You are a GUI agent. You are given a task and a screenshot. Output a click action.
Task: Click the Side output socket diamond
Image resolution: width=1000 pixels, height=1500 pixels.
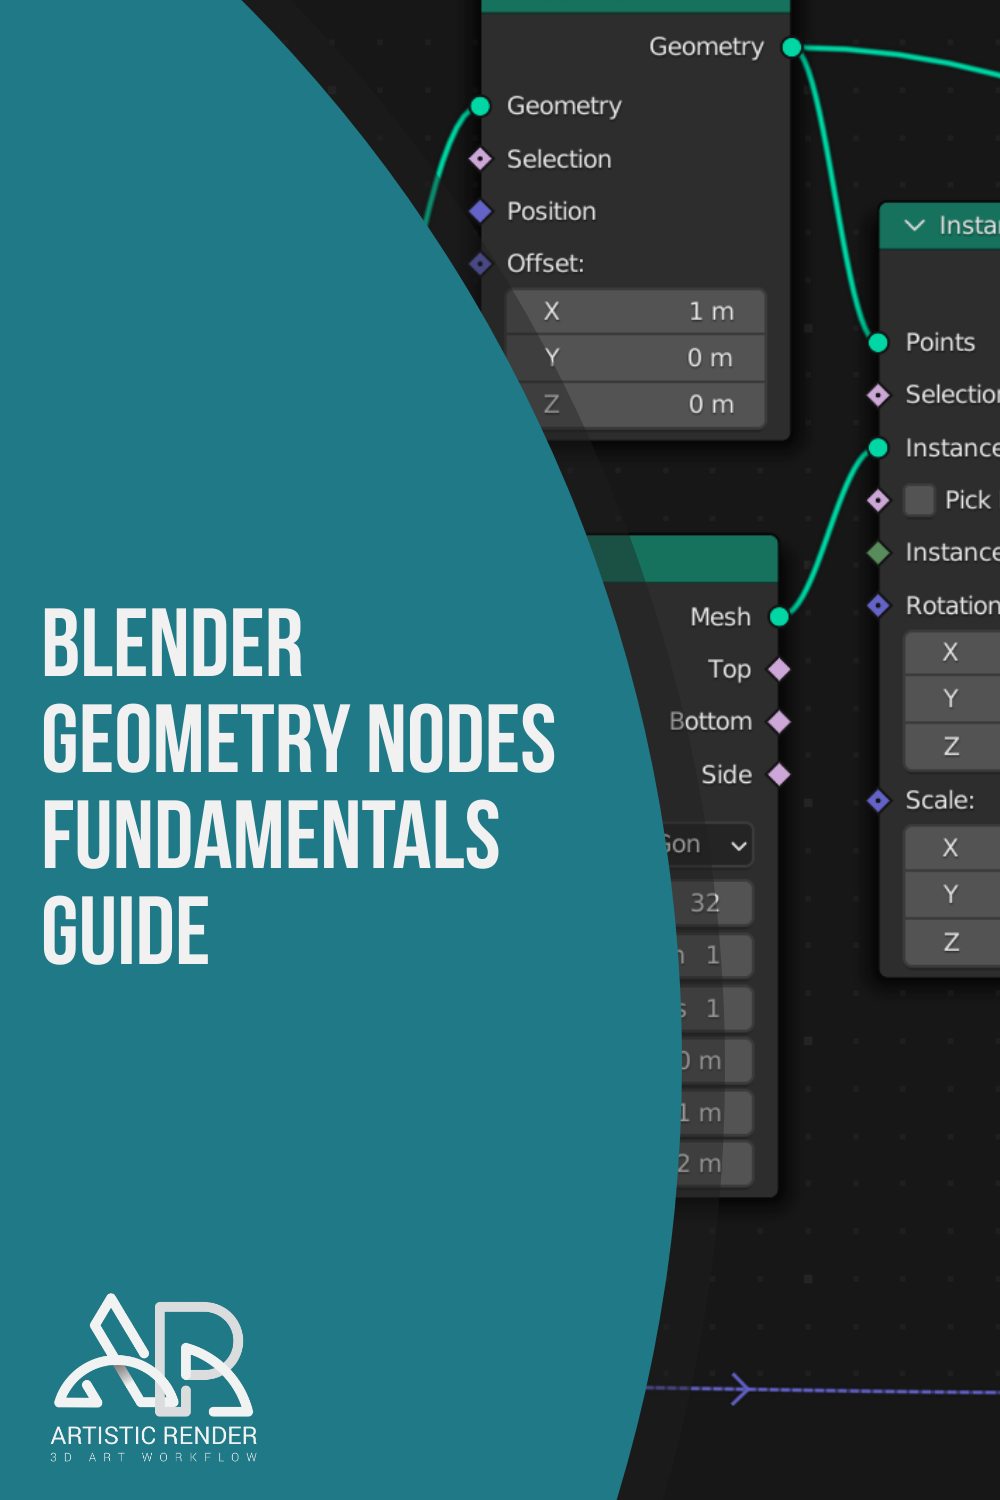click(779, 774)
